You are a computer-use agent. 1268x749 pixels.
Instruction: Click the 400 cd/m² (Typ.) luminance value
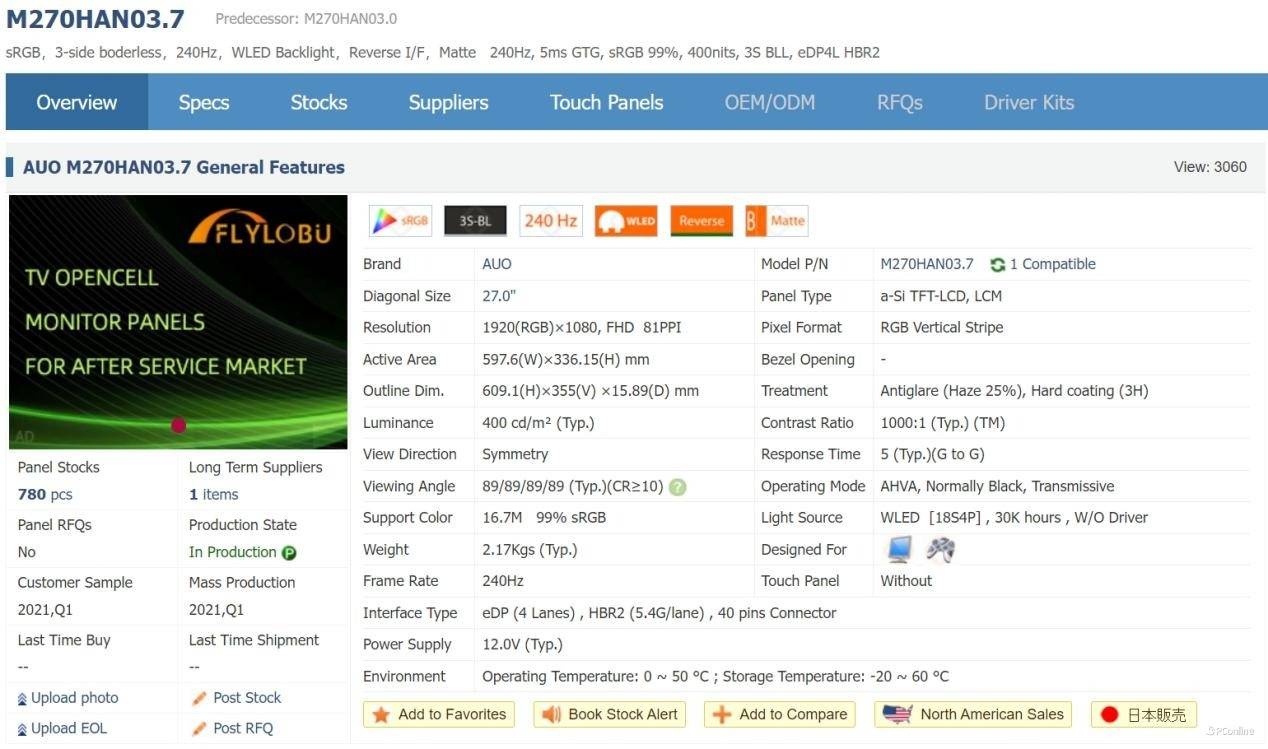click(x=538, y=423)
